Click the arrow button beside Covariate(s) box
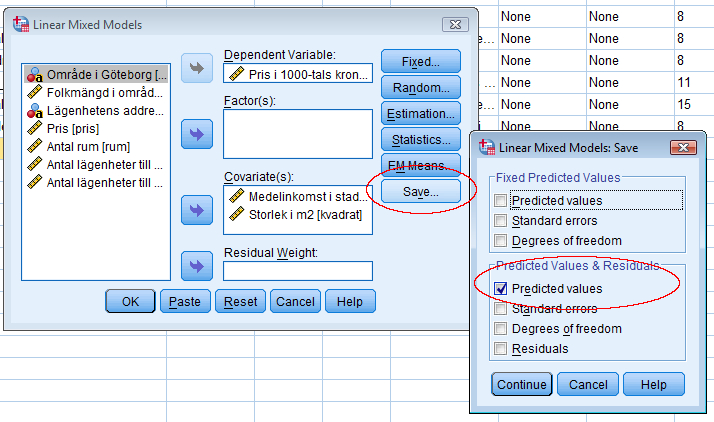This screenshot has width=714, height=422. click(x=196, y=210)
